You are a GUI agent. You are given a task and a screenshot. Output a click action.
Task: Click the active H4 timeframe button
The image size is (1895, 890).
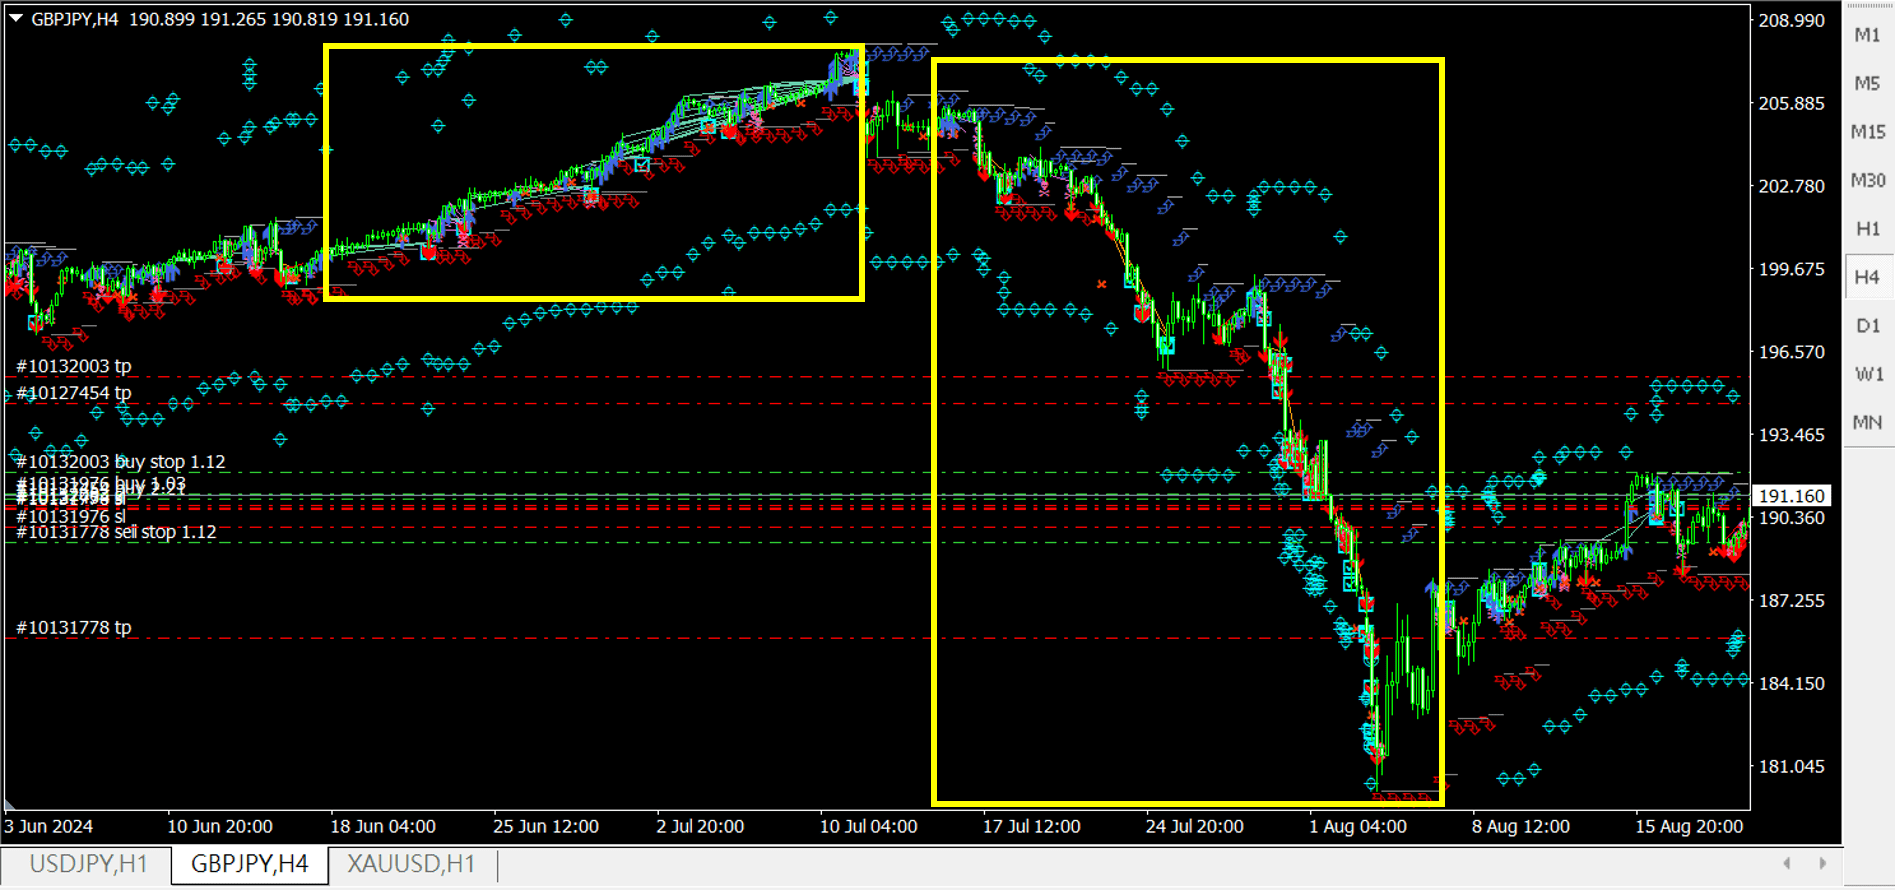(1866, 277)
